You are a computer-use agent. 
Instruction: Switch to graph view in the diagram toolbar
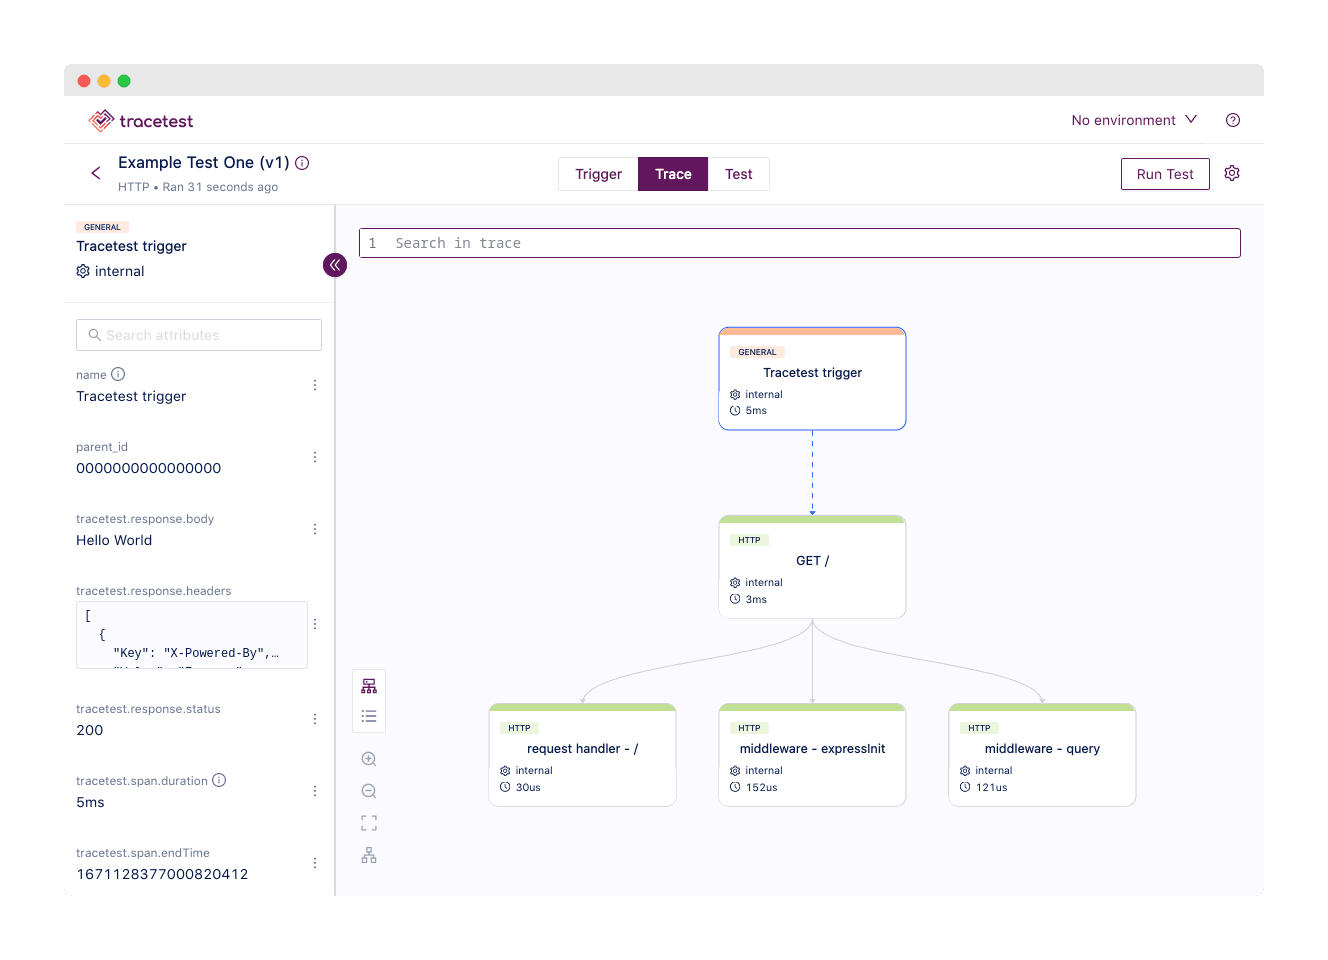click(x=369, y=686)
